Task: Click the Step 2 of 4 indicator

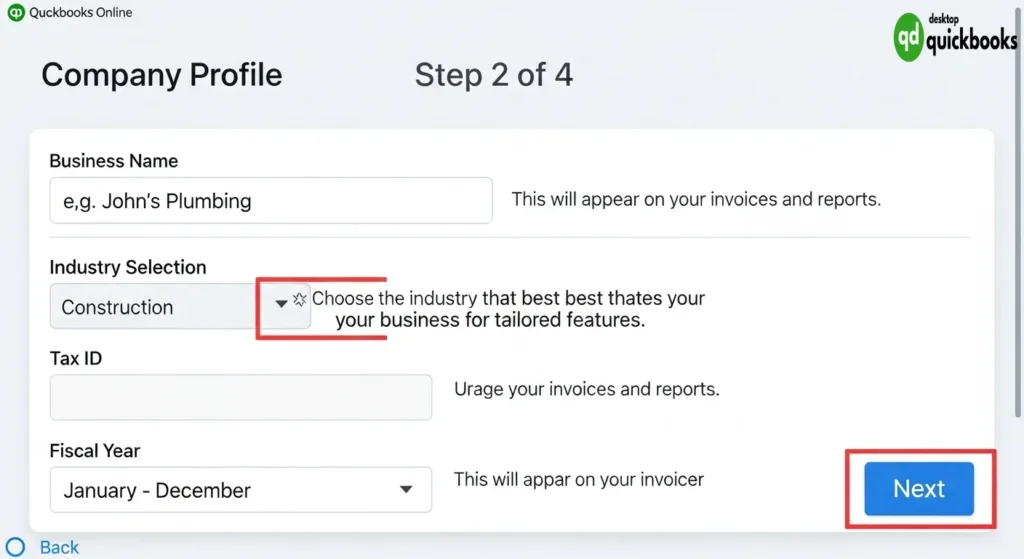Action: pos(493,75)
